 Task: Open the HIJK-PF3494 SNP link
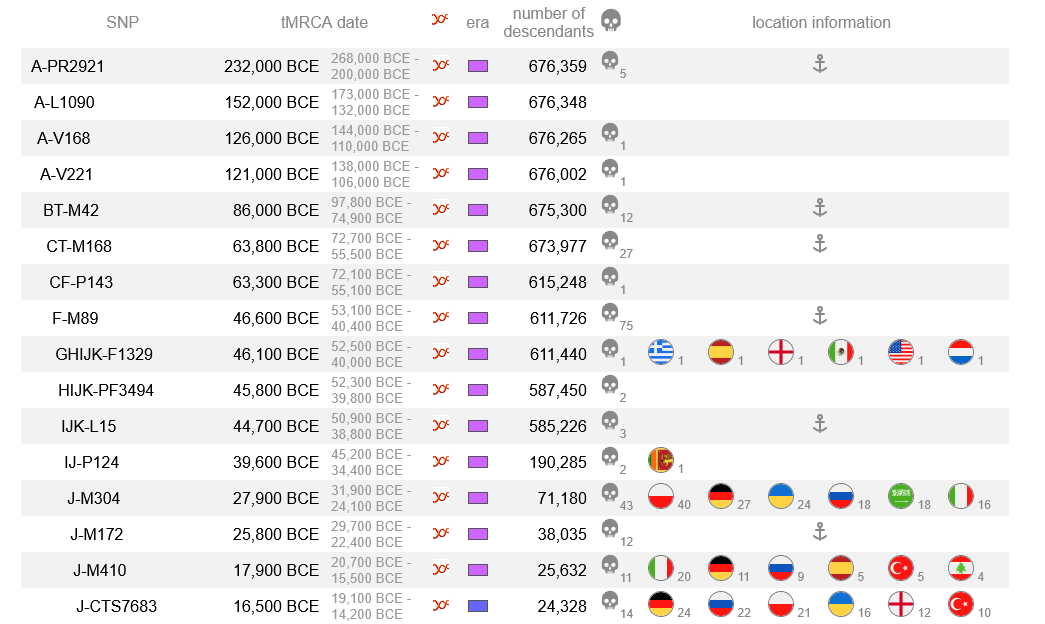[106, 390]
